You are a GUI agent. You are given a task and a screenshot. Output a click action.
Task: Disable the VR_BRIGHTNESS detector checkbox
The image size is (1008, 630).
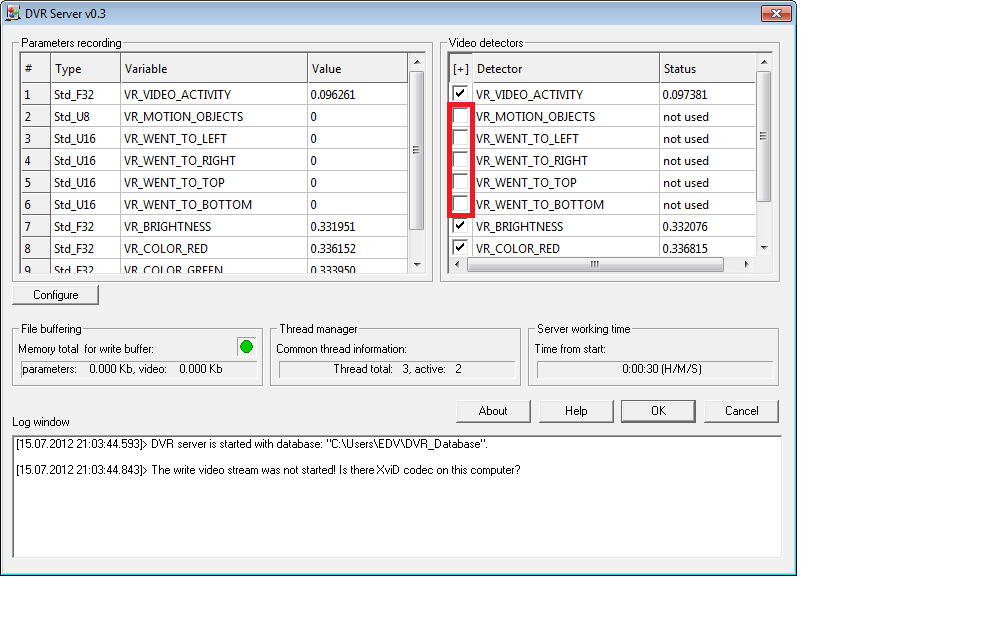(460, 227)
